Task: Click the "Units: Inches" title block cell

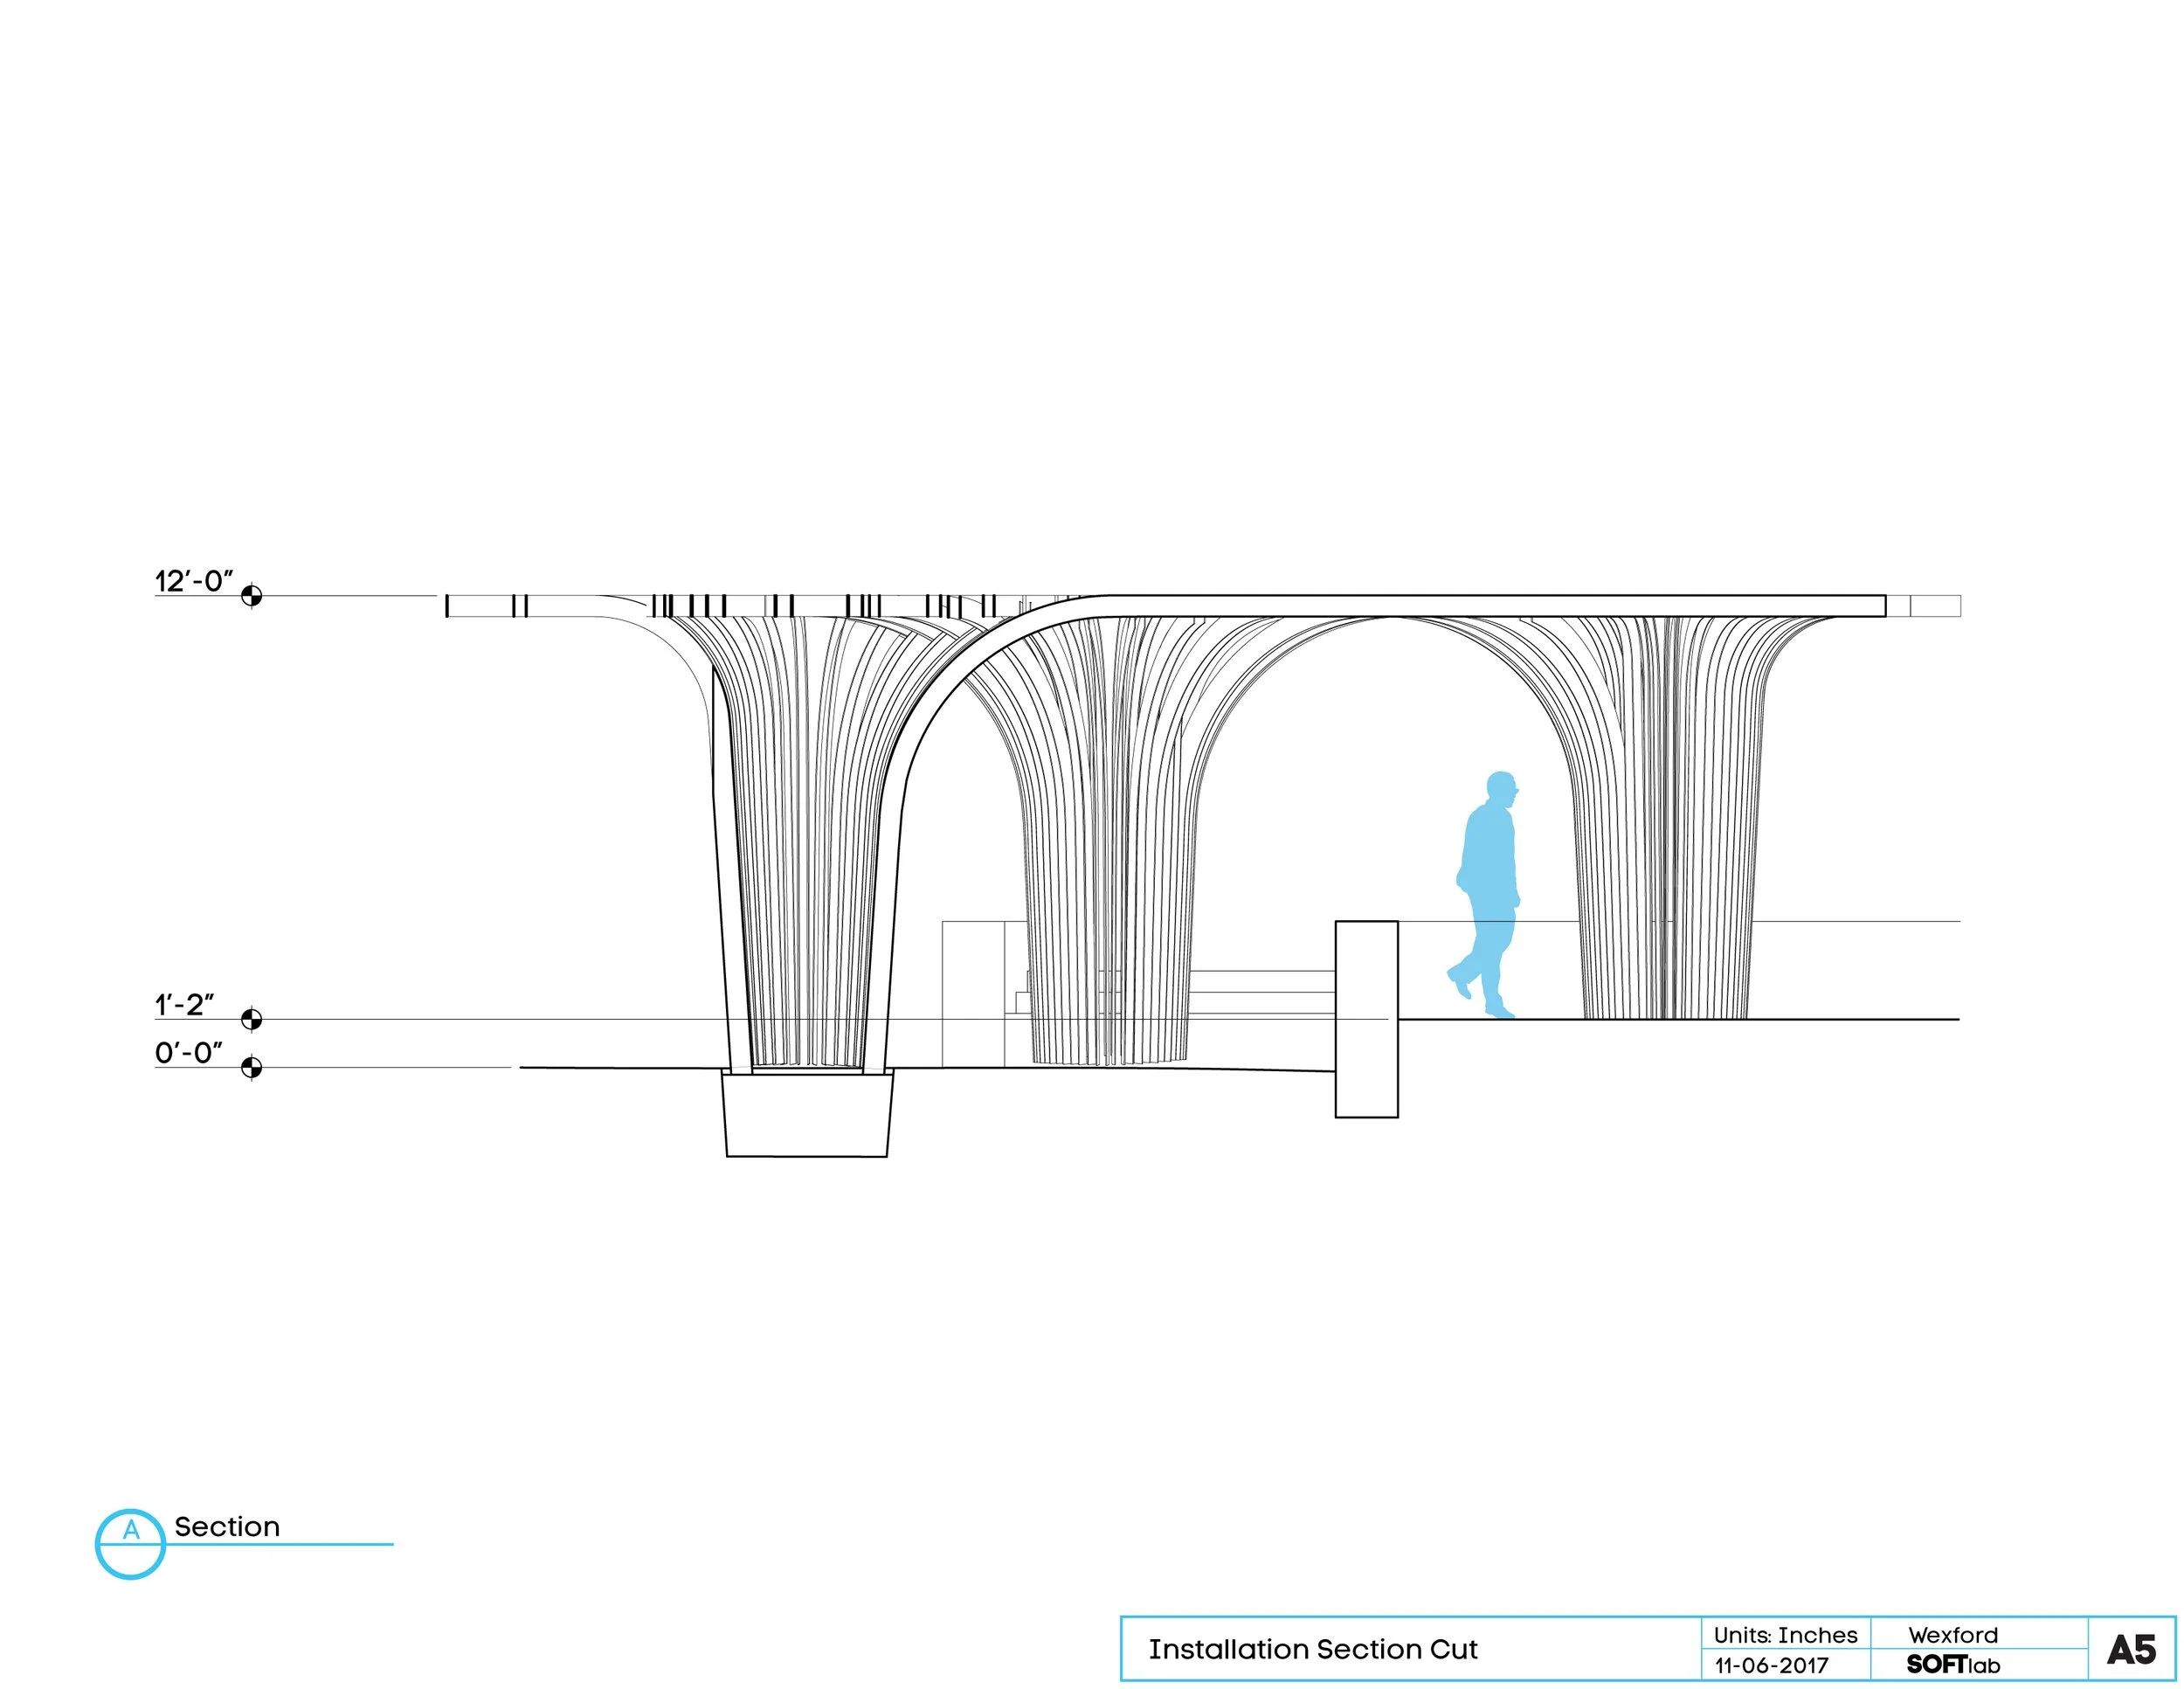Action: click(x=1785, y=1635)
